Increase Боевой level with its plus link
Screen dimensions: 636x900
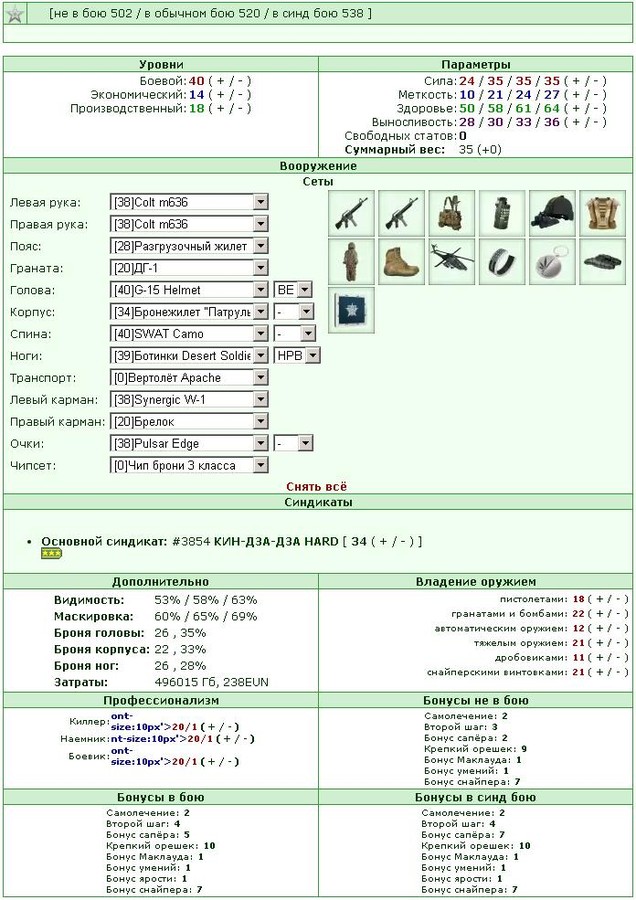coord(221,81)
